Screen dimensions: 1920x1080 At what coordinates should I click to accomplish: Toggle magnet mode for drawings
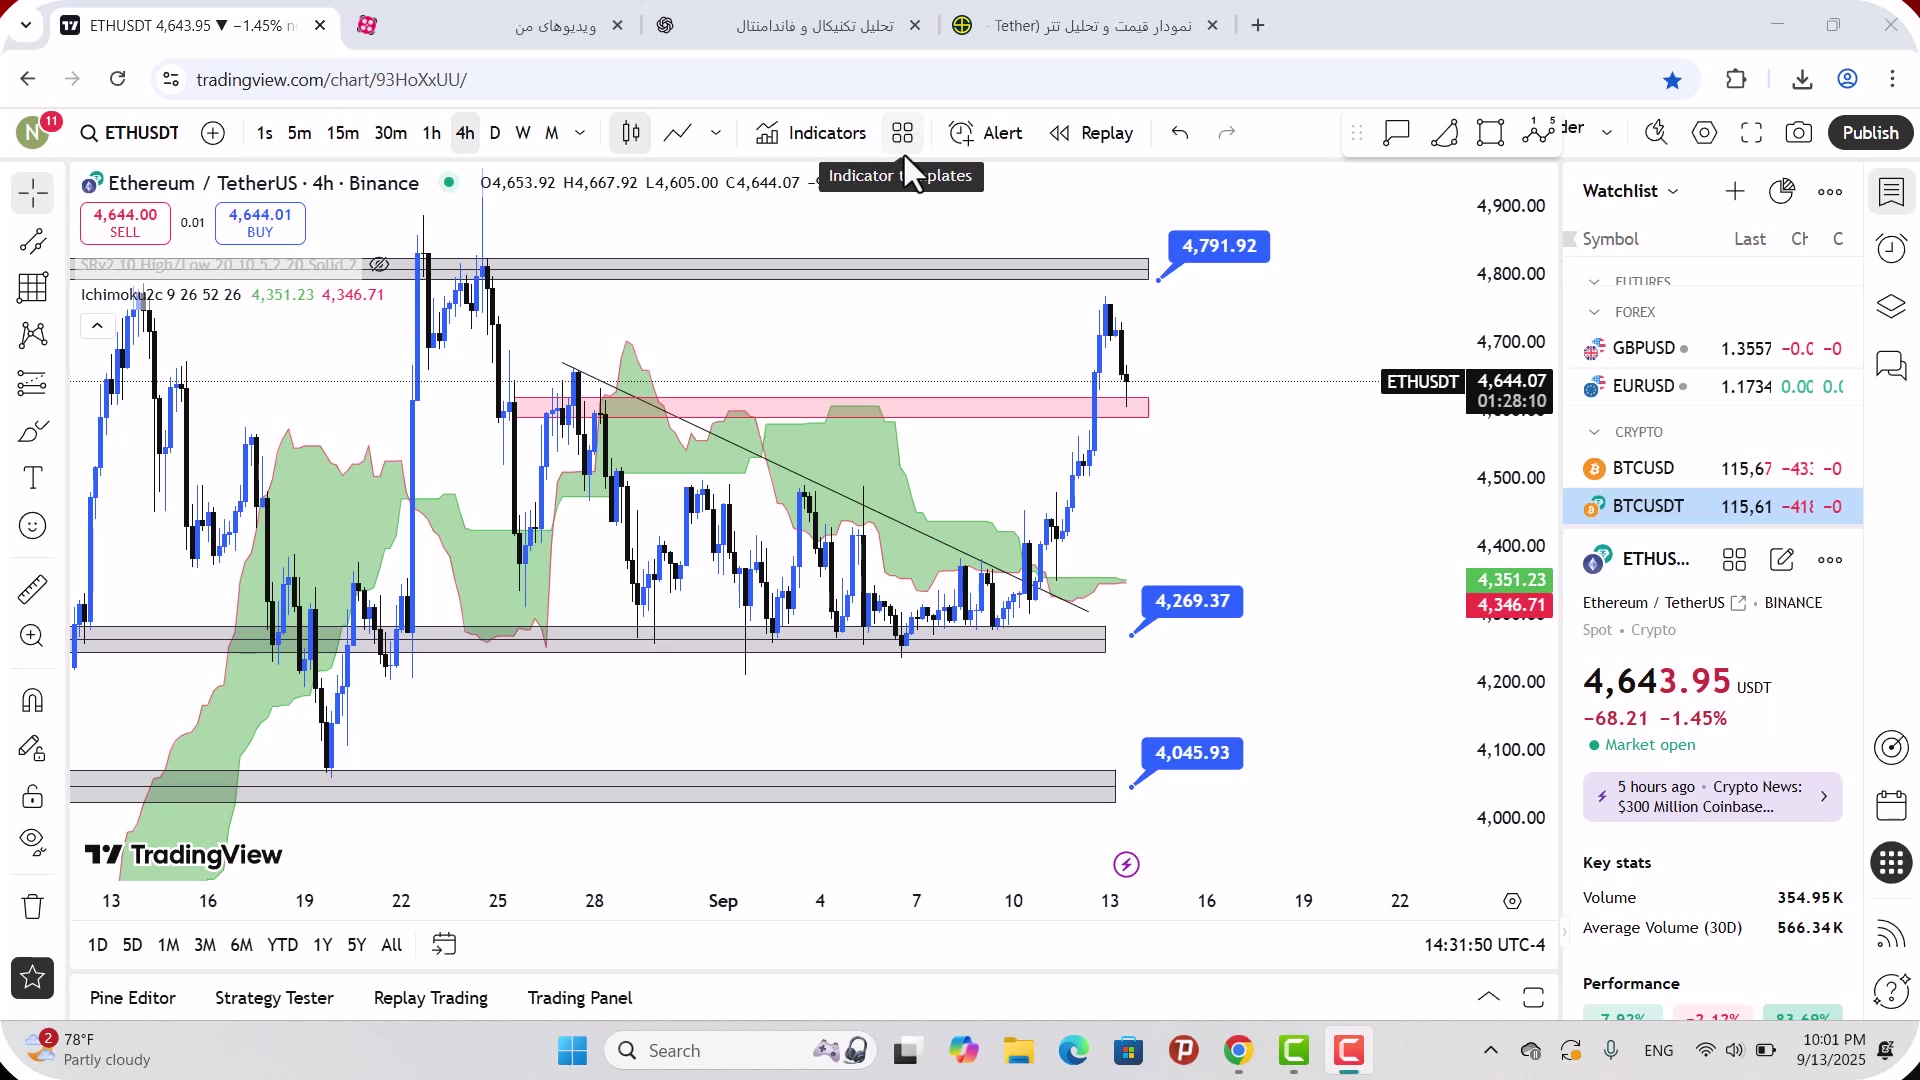point(33,701)
